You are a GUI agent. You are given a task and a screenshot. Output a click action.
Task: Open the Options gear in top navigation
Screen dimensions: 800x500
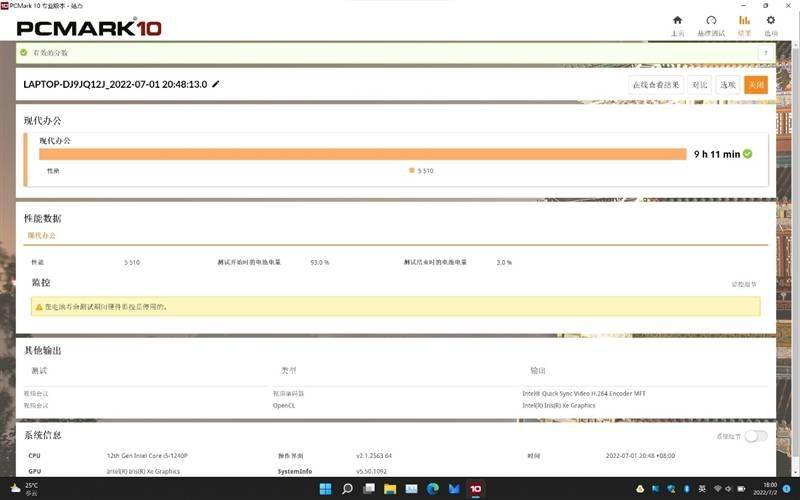click(x=770, y=26)
